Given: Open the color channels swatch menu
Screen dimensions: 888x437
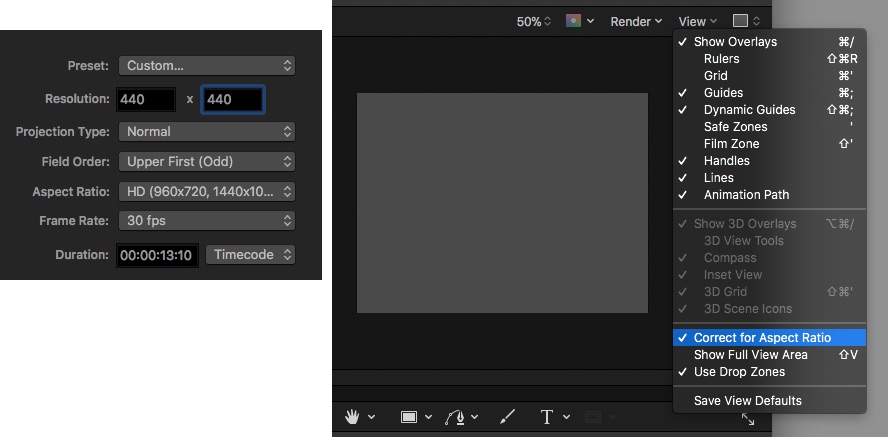Looking at the screenshot, I should [x=579, y=21].
